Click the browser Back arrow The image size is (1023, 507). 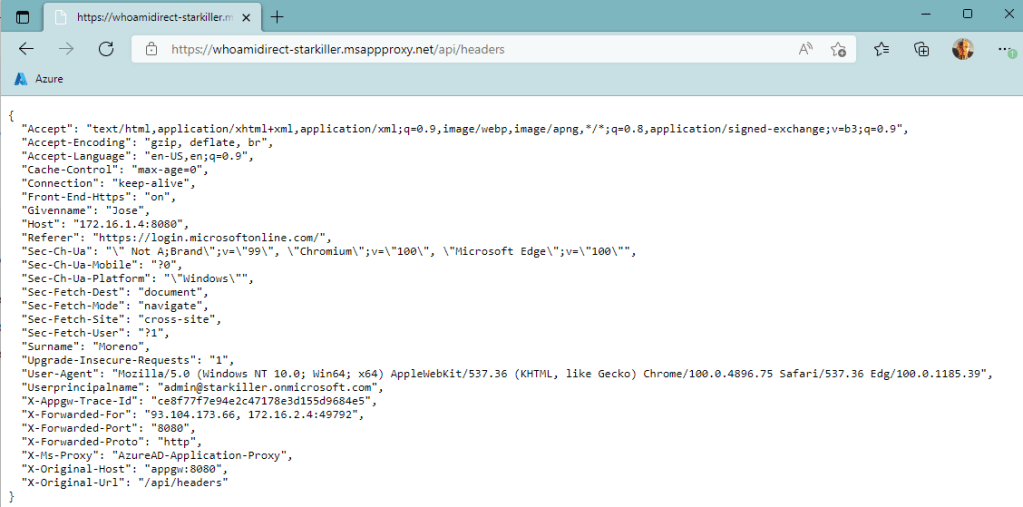click(x=26, y=49)
